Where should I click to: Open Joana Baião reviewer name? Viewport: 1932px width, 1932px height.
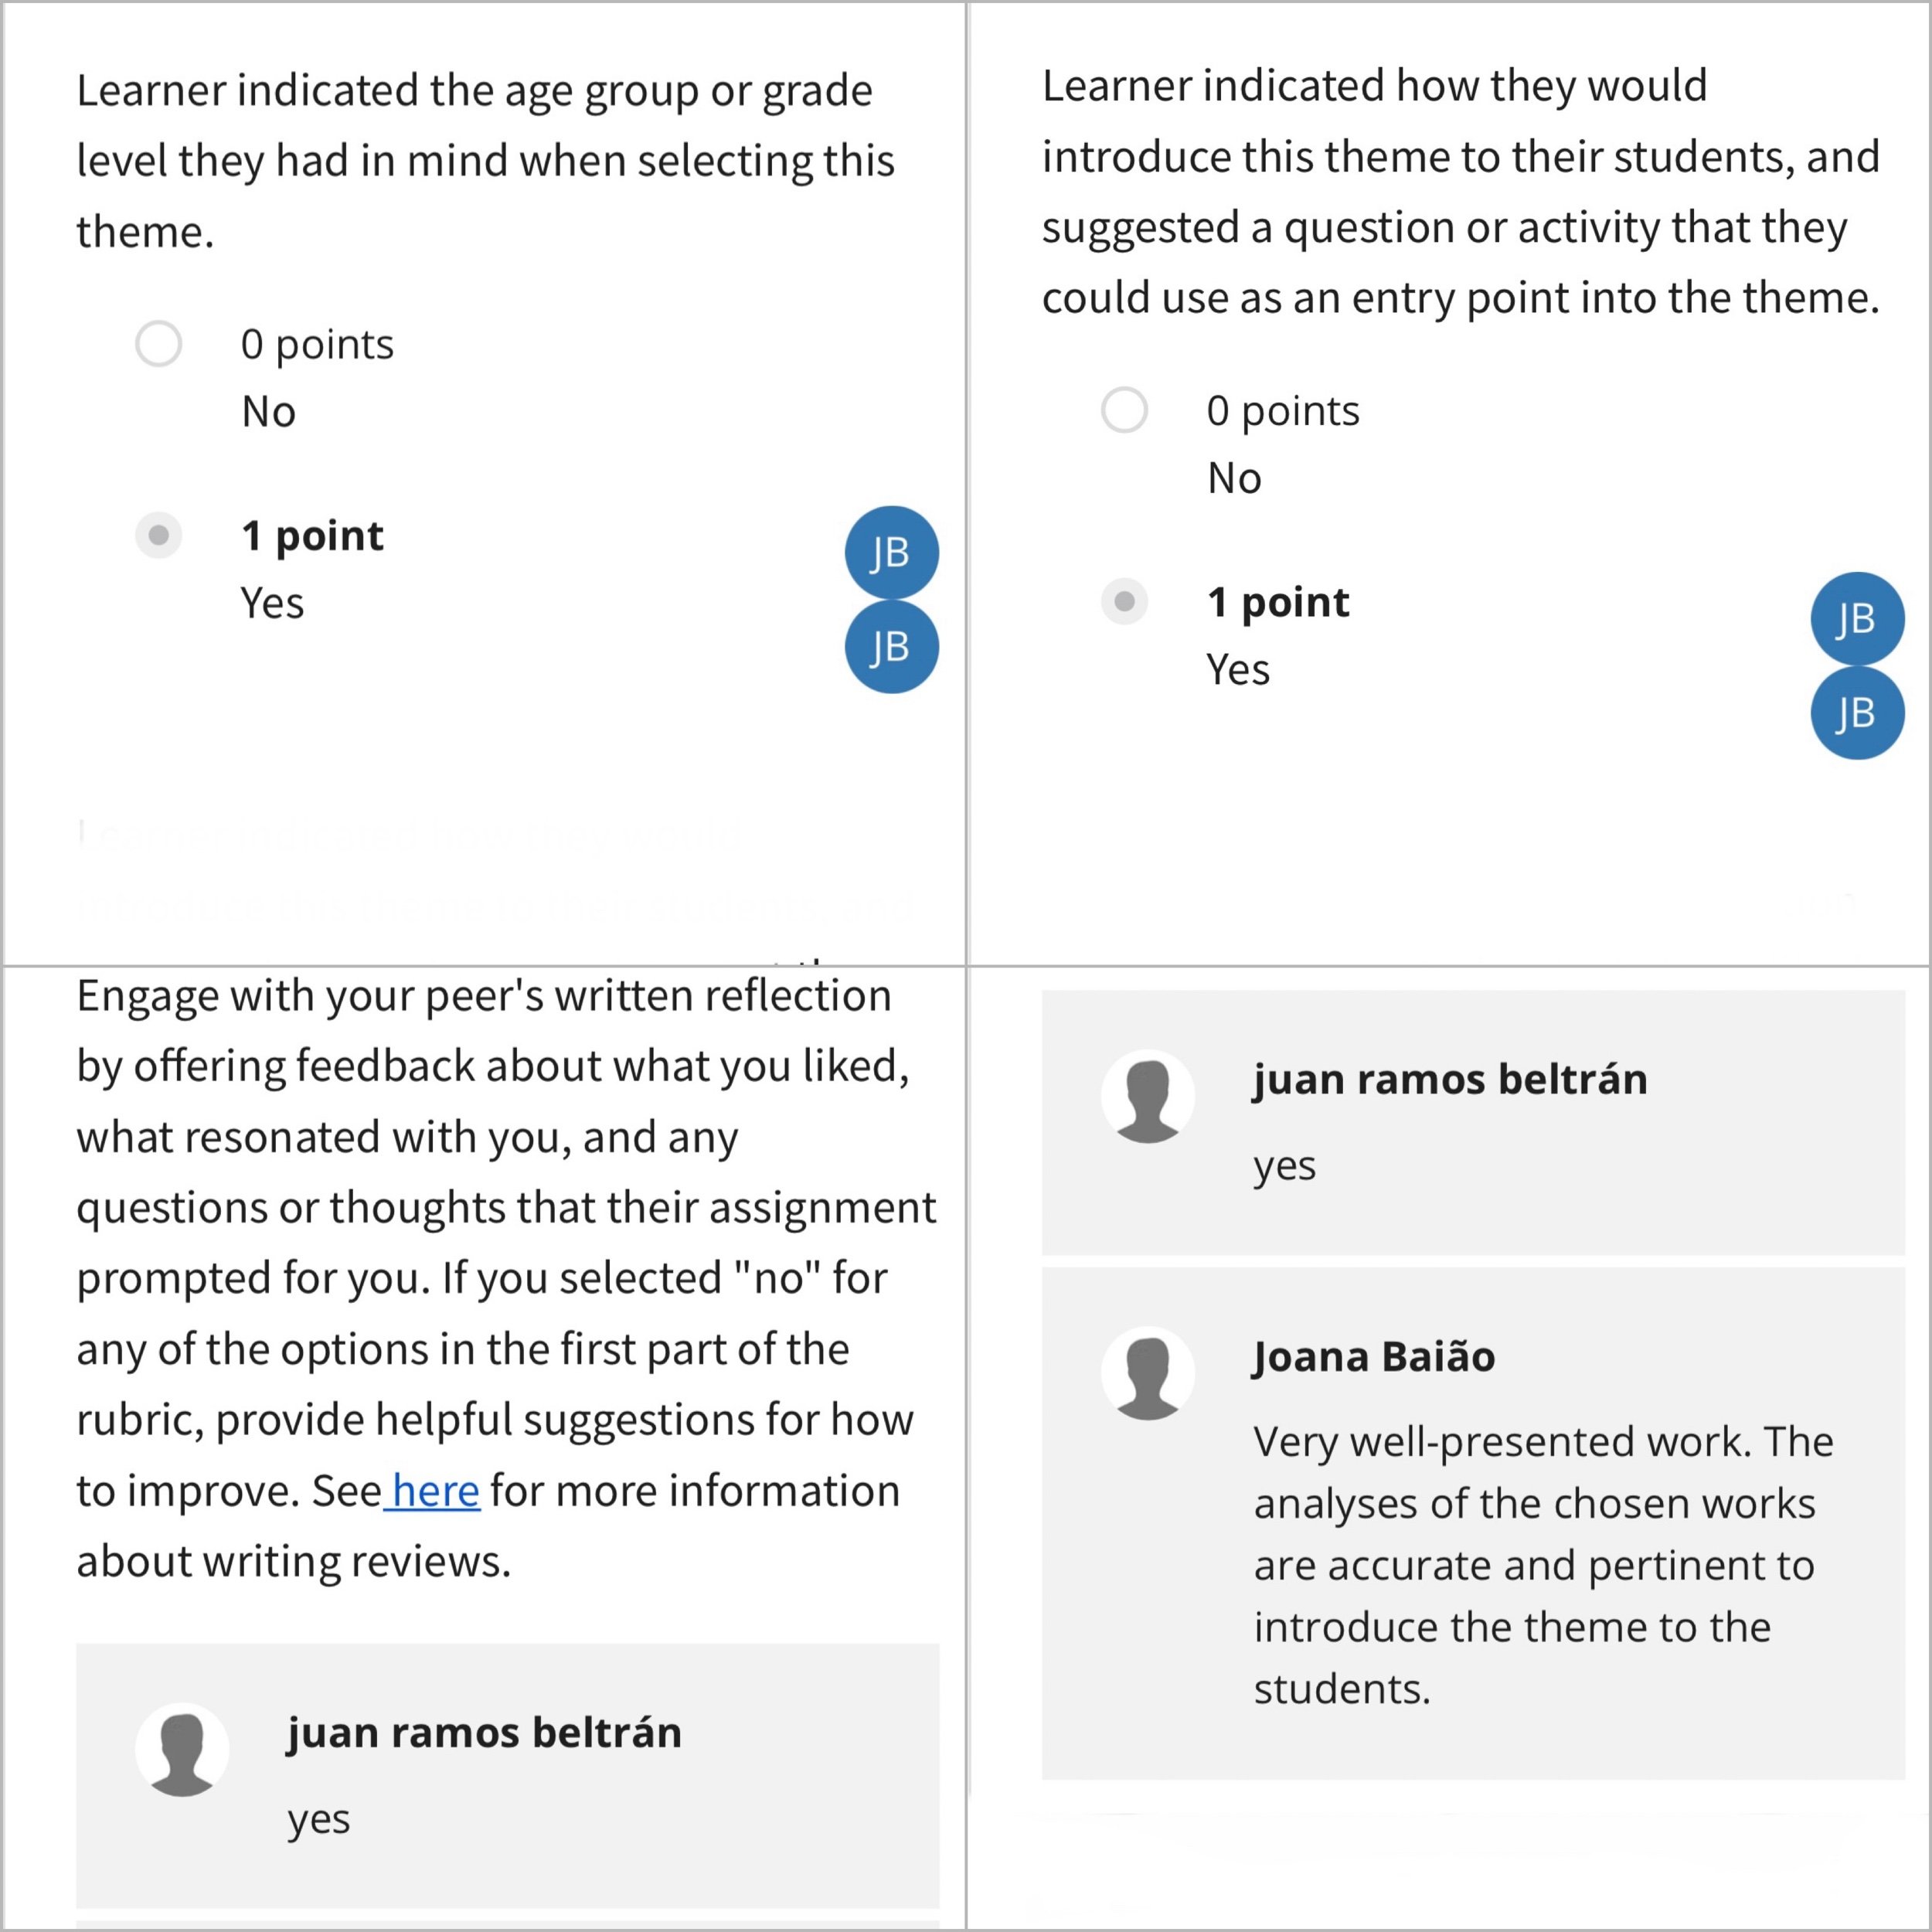pyautogui.click(x=1374, y=1357)
